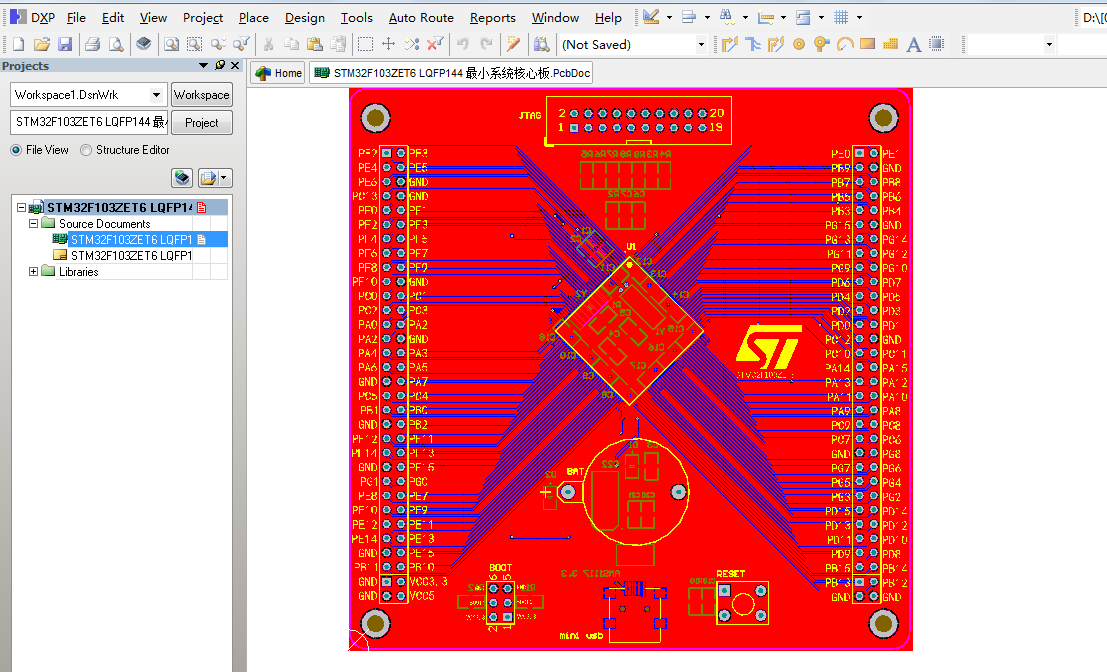
Task: Select the Place String text tool
Action: (914, 44)
